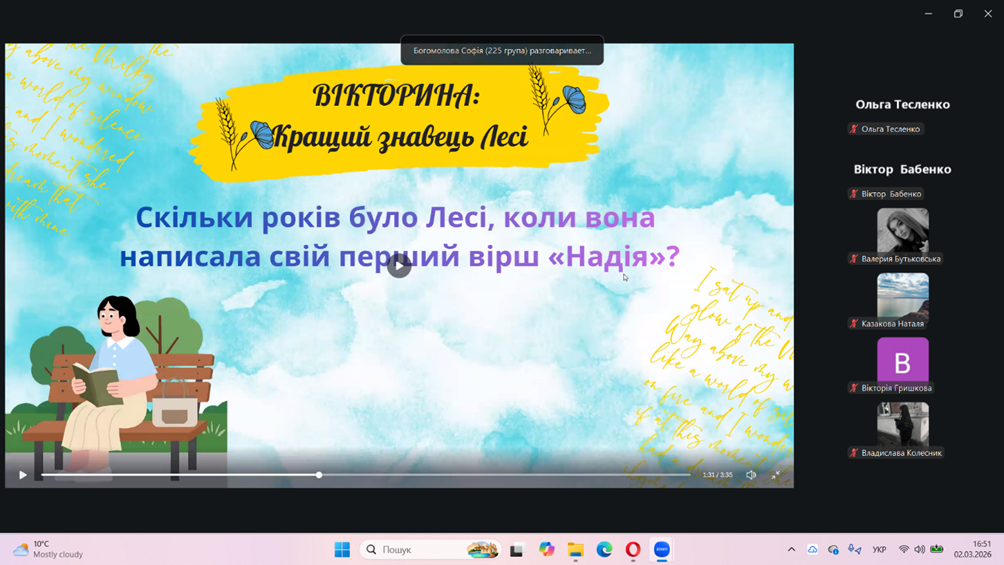This screenshot has width=1004, height=565.
Task: Click the muted mic icon beside Ольга Тесленко
Action: (854, 129)
